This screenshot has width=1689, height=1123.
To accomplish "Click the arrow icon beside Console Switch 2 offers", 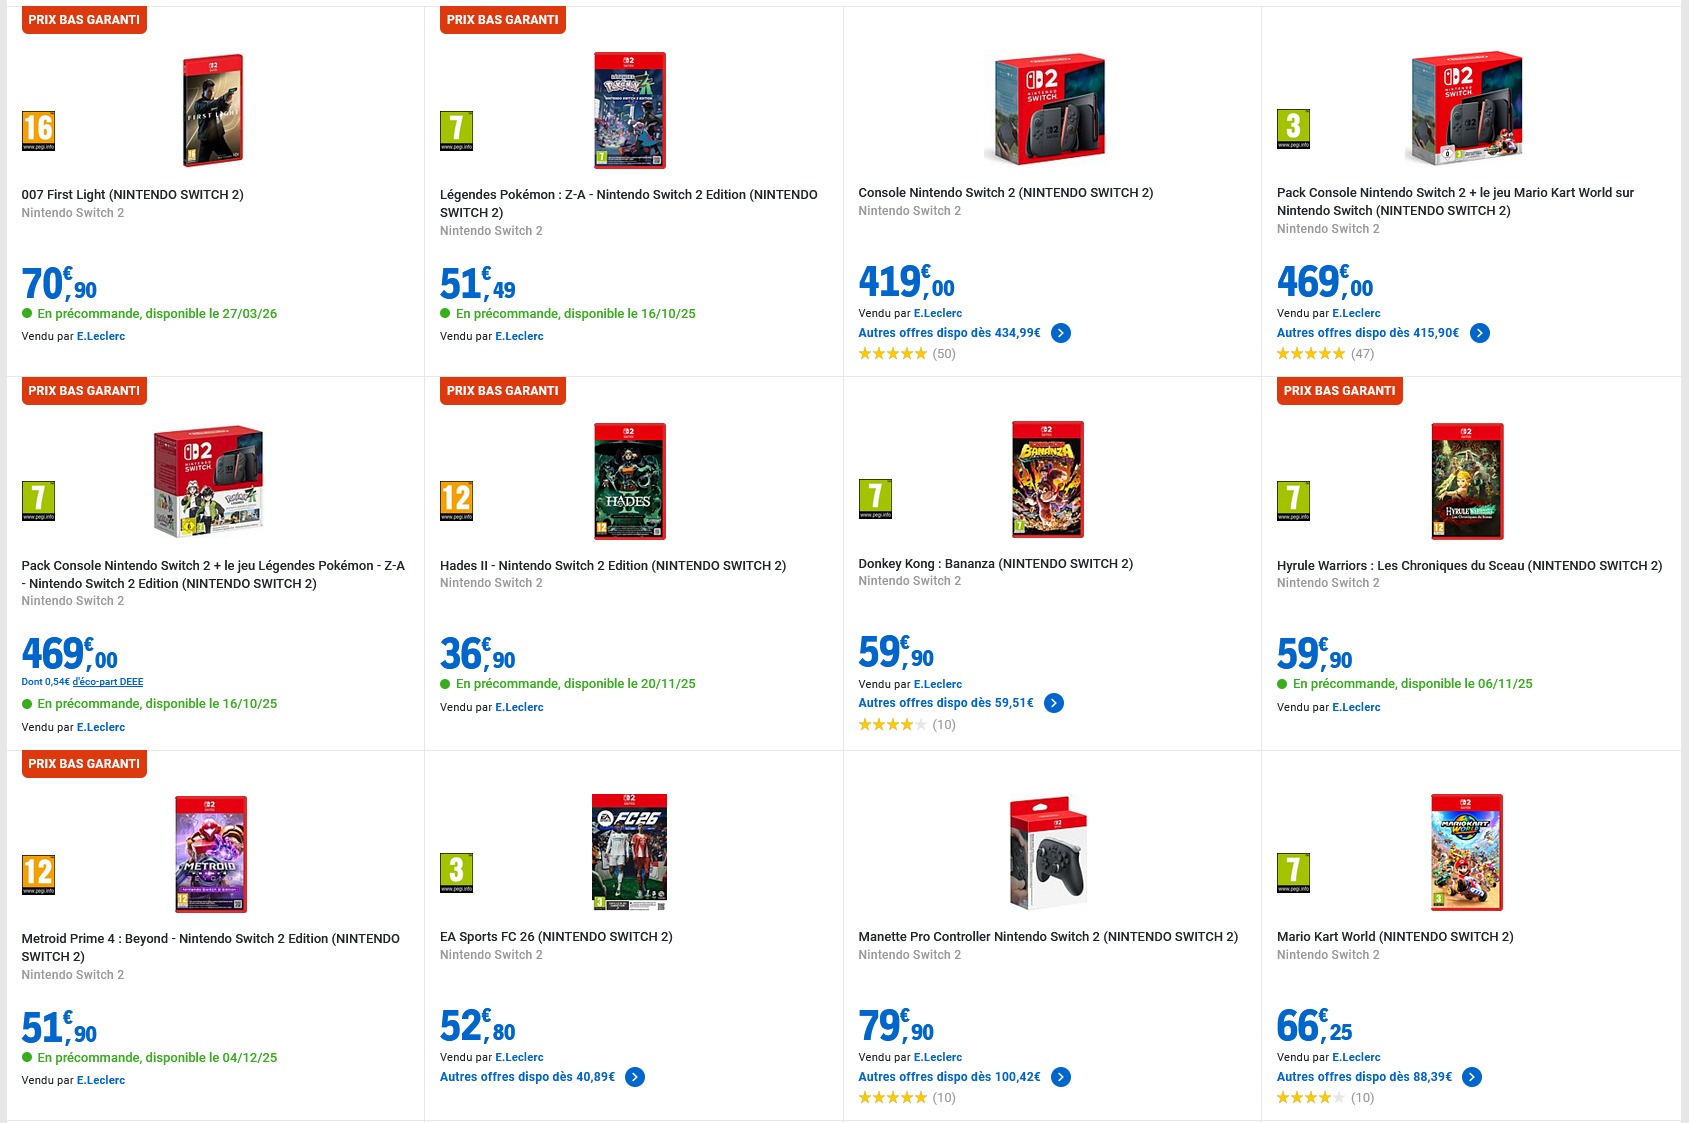I will coord(1061,333).
